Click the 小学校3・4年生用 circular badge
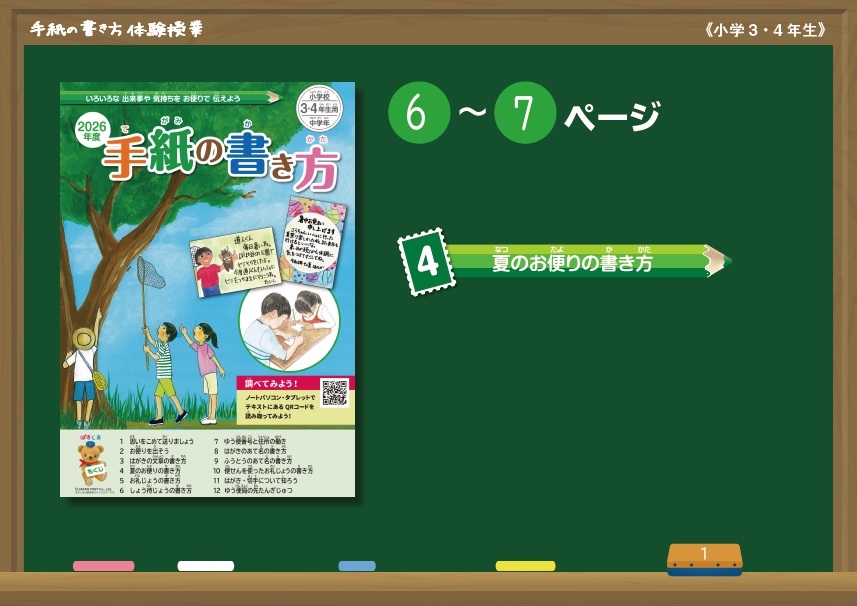Screen dimensions: 857x606 (320, 108)
